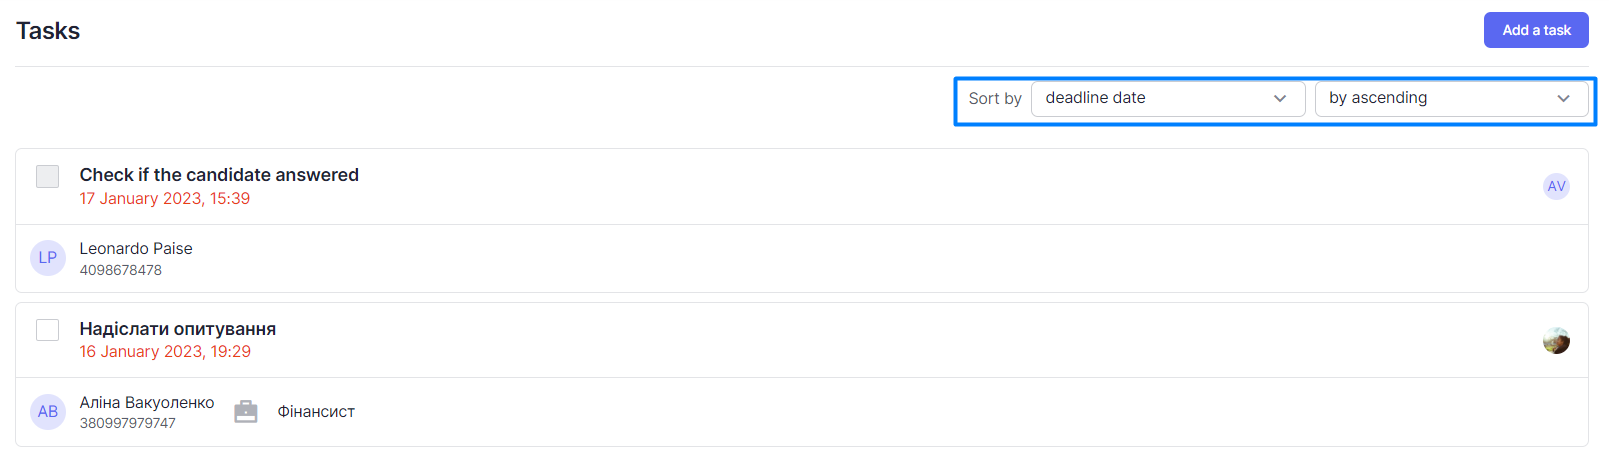Click the 16 January 2023 deadline date
Screen dimensions: 1609x455
pos(165,352)
